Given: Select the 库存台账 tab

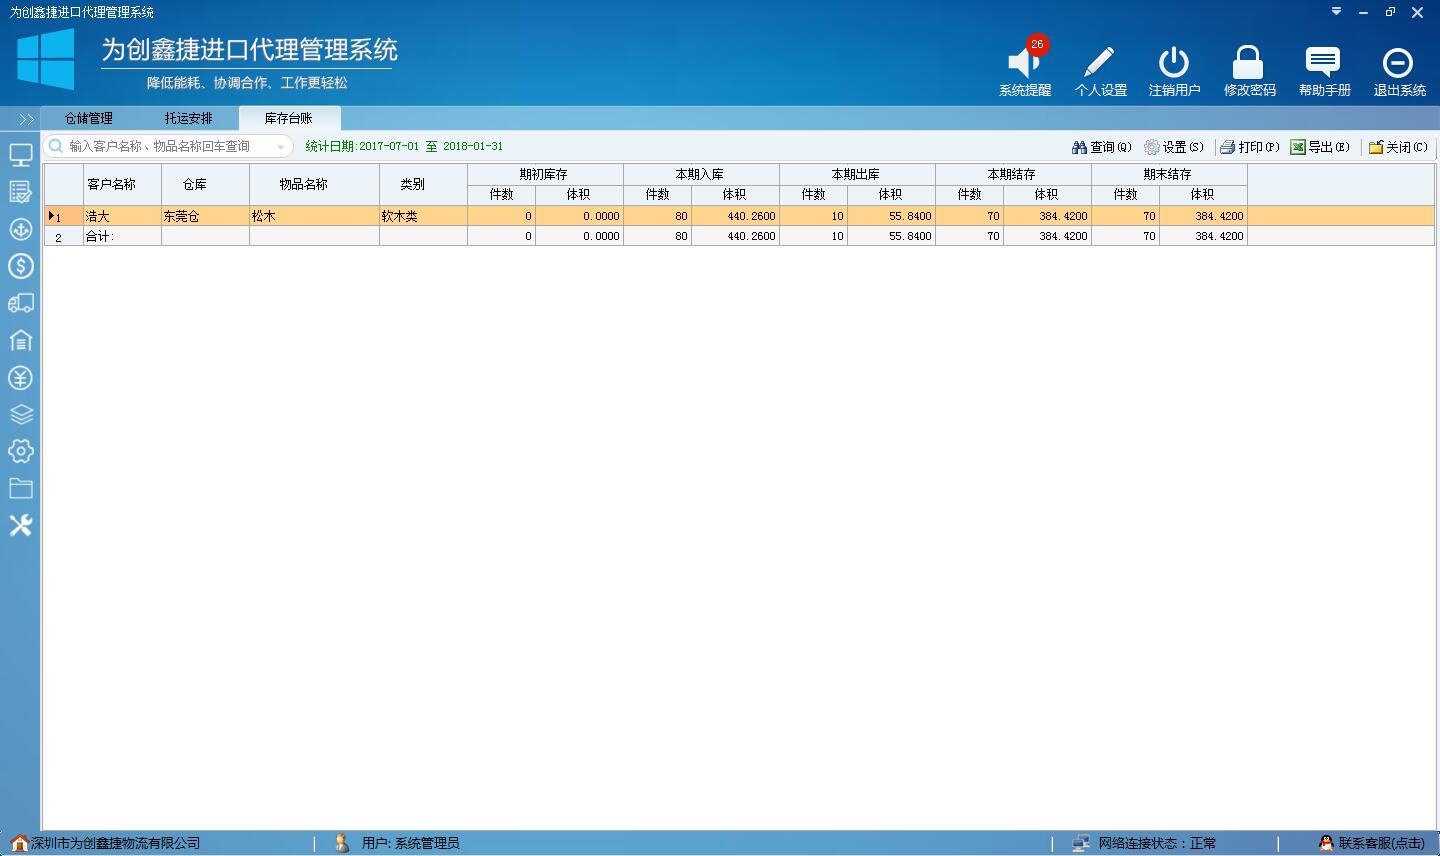Looking at the screenshot, I should click(x=289, y=118).
